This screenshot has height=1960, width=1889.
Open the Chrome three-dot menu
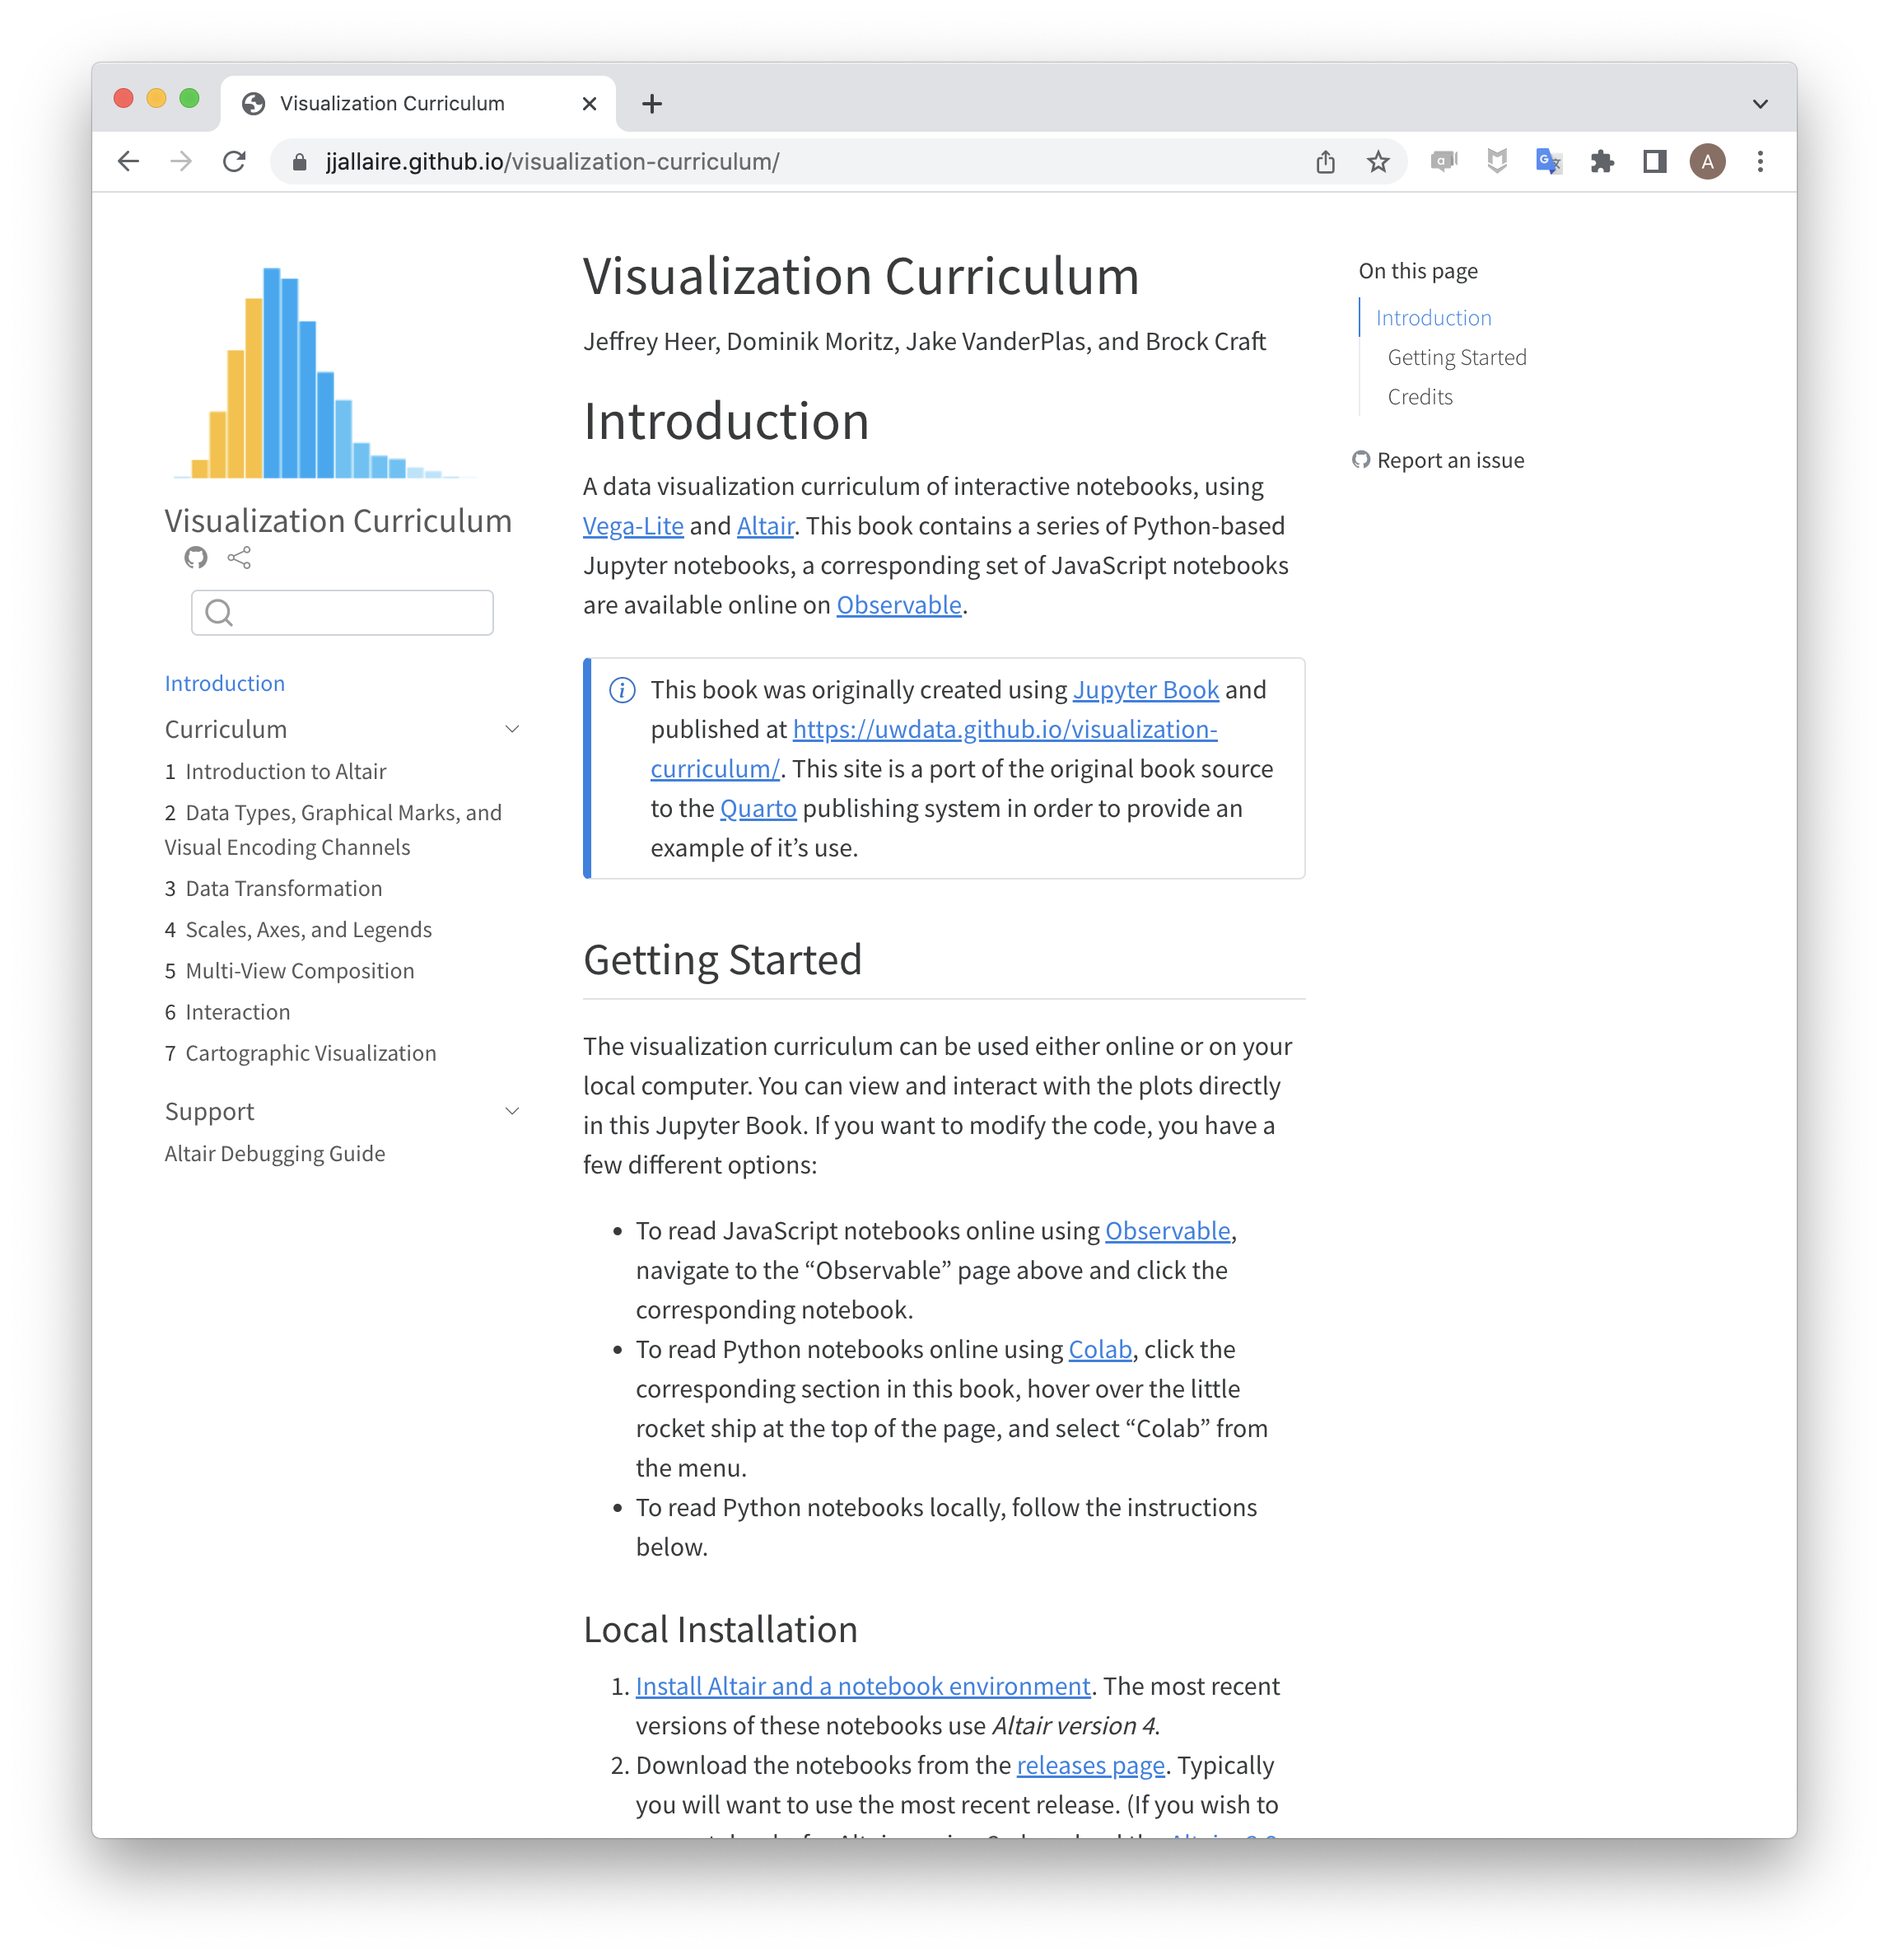coord(1760,161)
